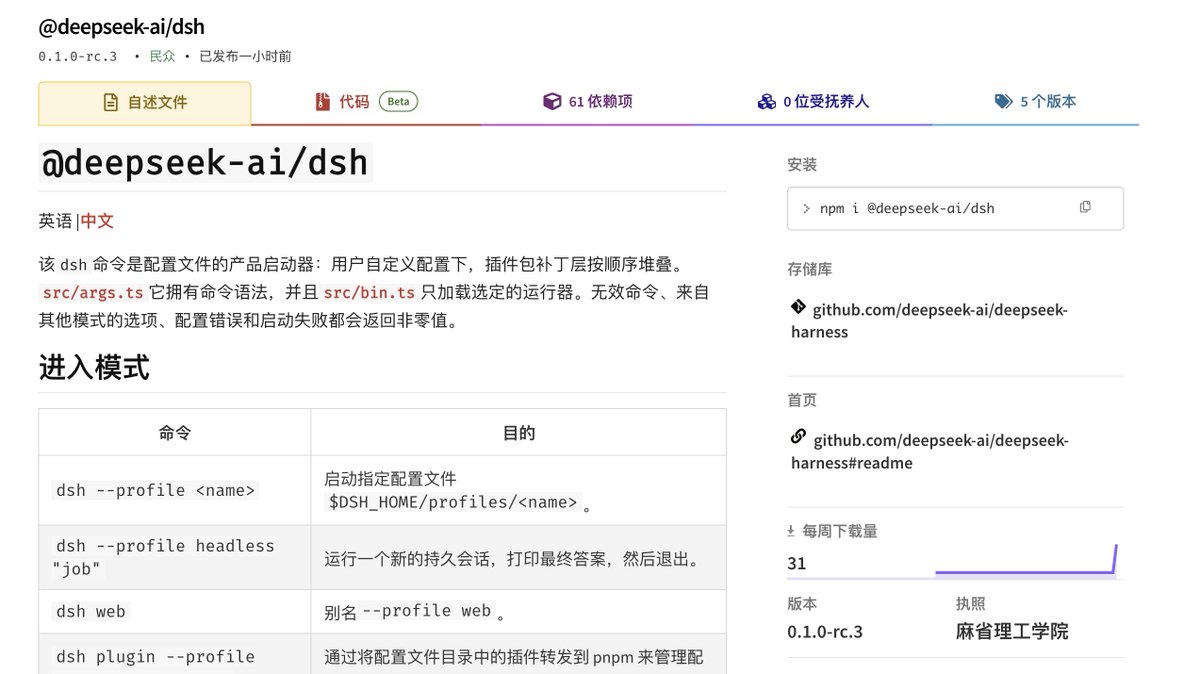The width and height of the screenshot is (1200, 674).
Task: Switch to the 代码 Beta tab
Action: point(365,102)
